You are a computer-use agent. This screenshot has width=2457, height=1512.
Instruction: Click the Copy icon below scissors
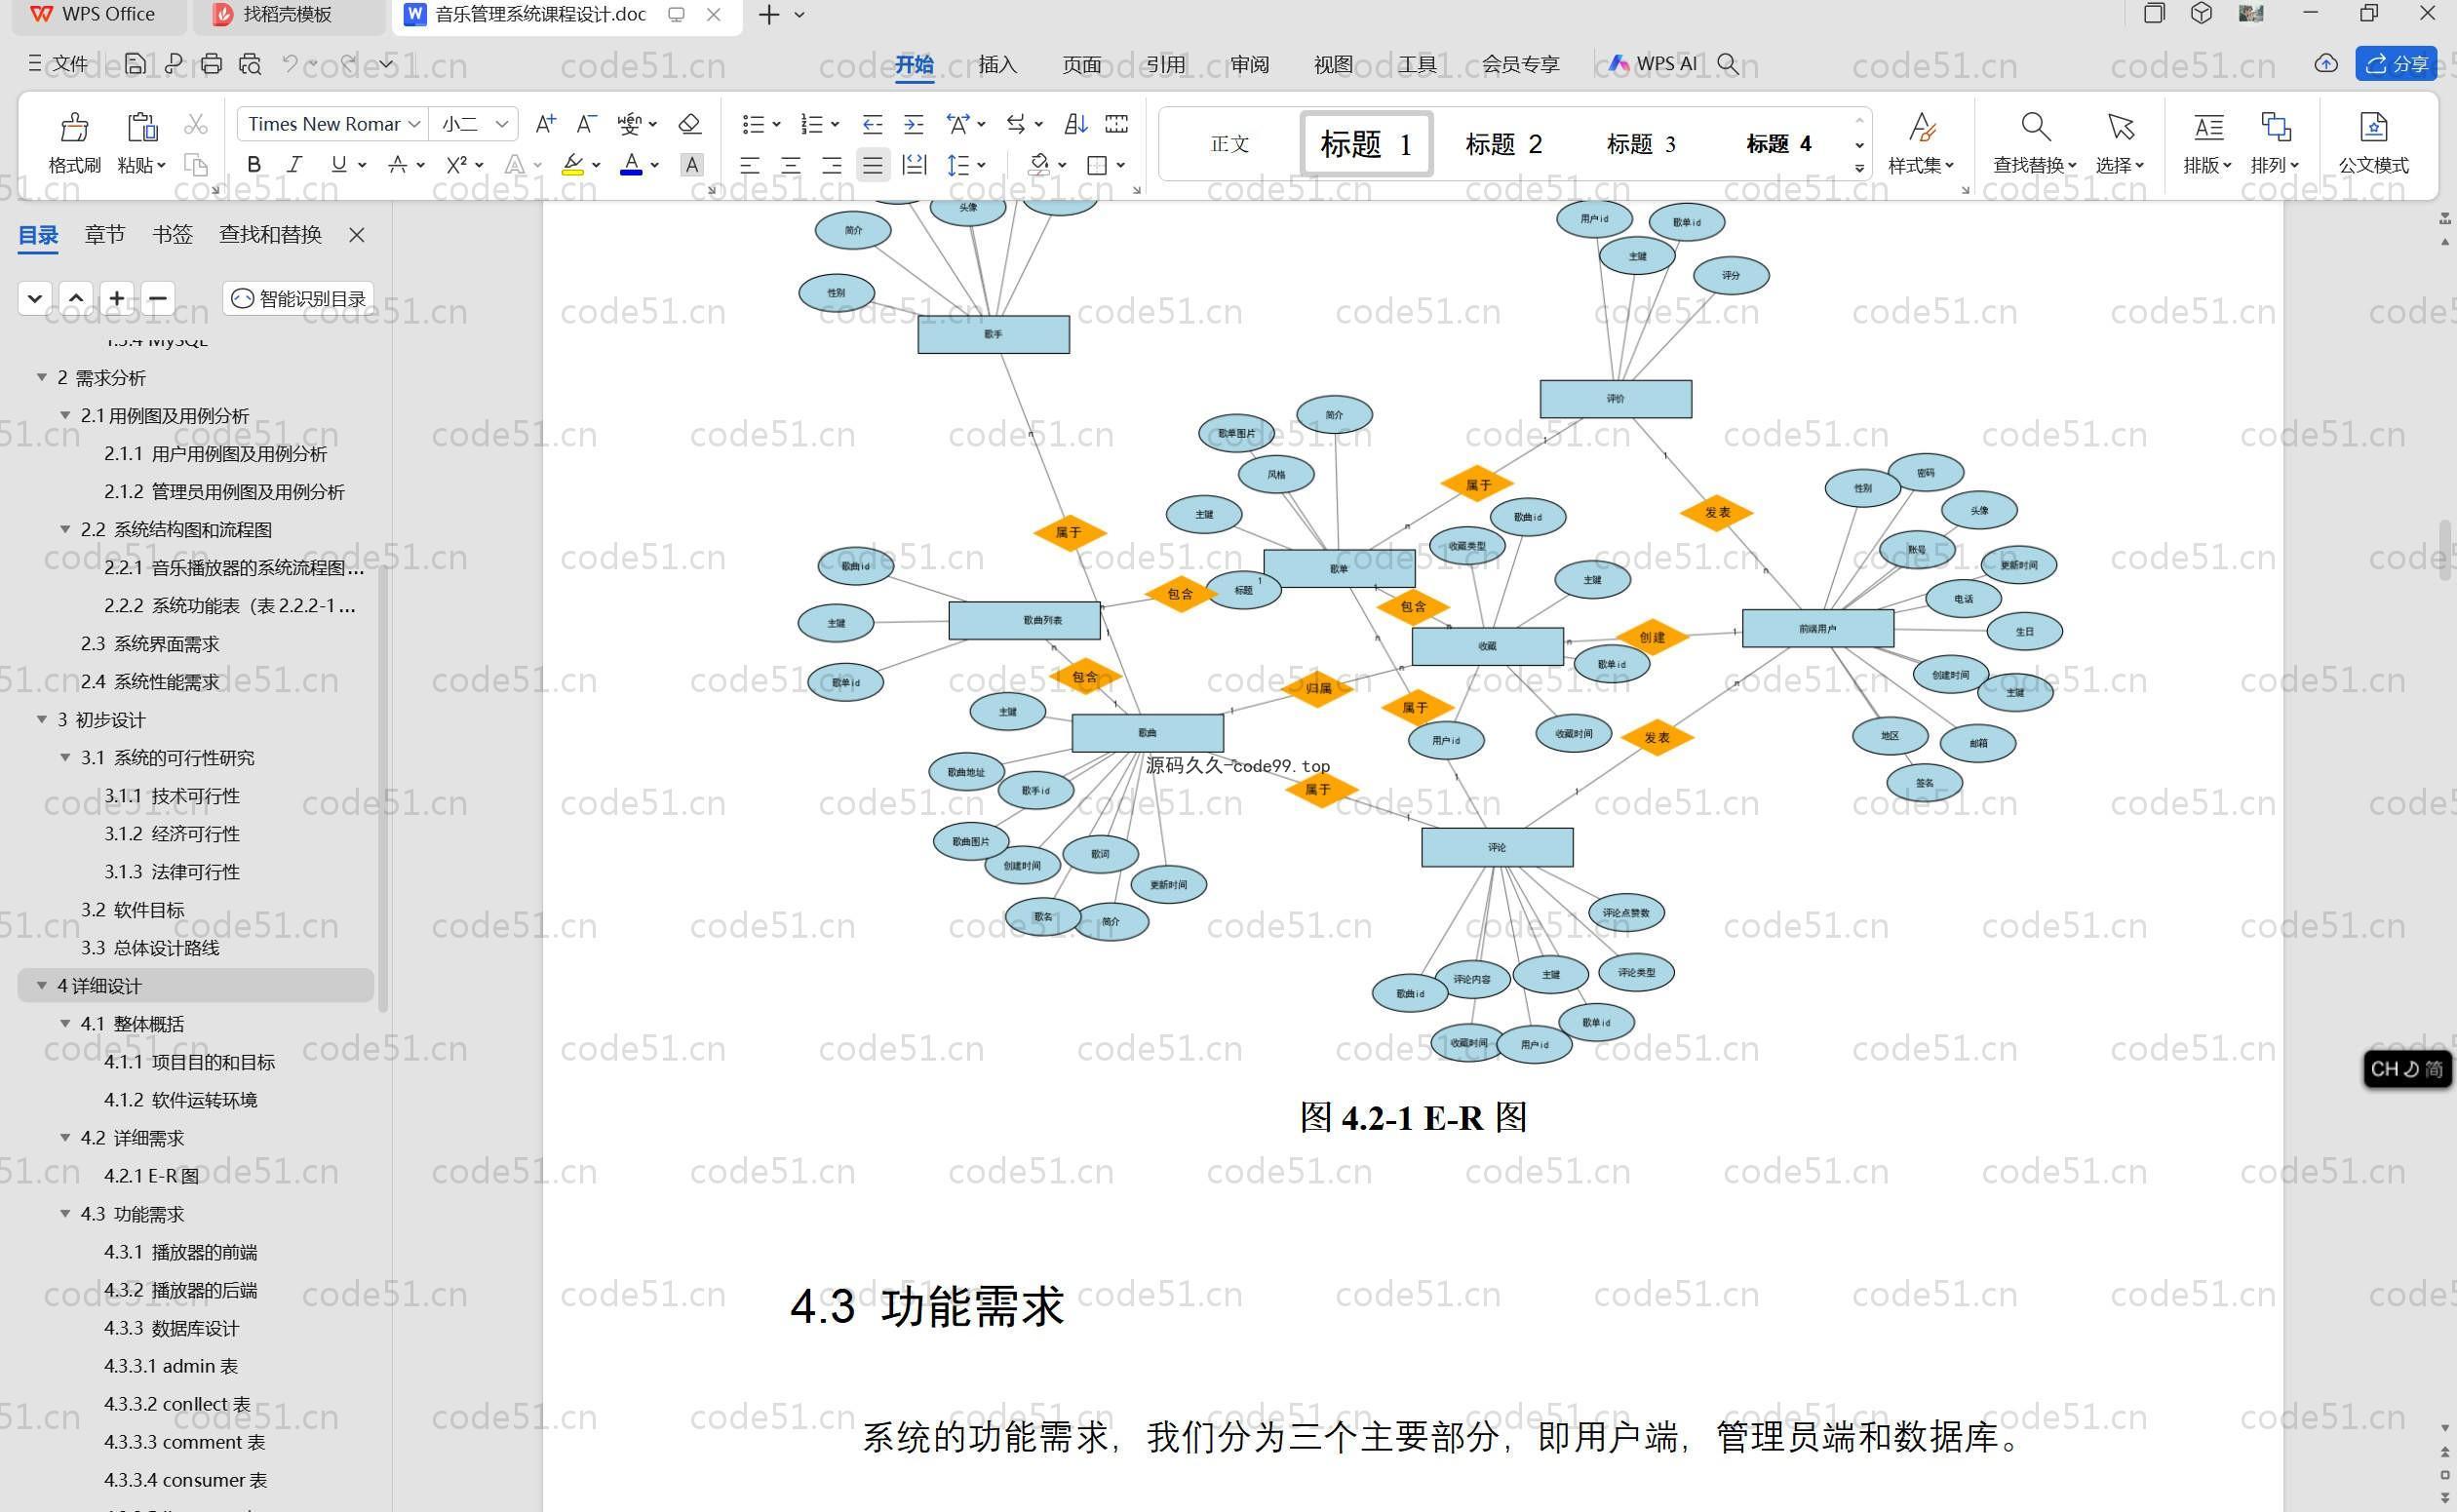[x=196, y=164]
